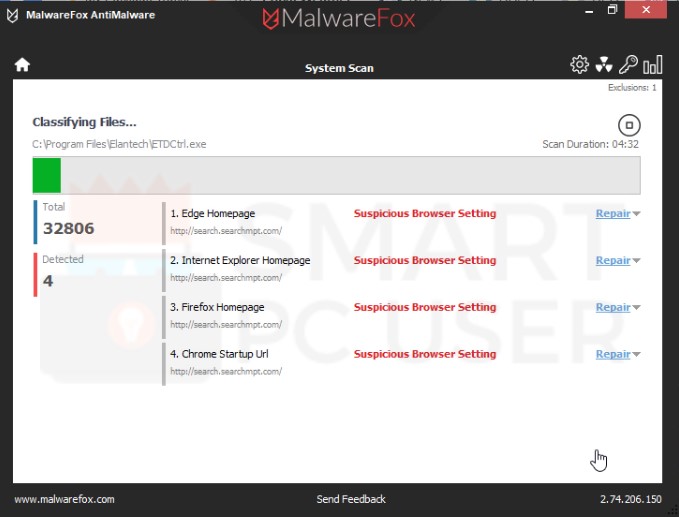Open the quarantine radiation icon
679x517 pixels.
604,65
